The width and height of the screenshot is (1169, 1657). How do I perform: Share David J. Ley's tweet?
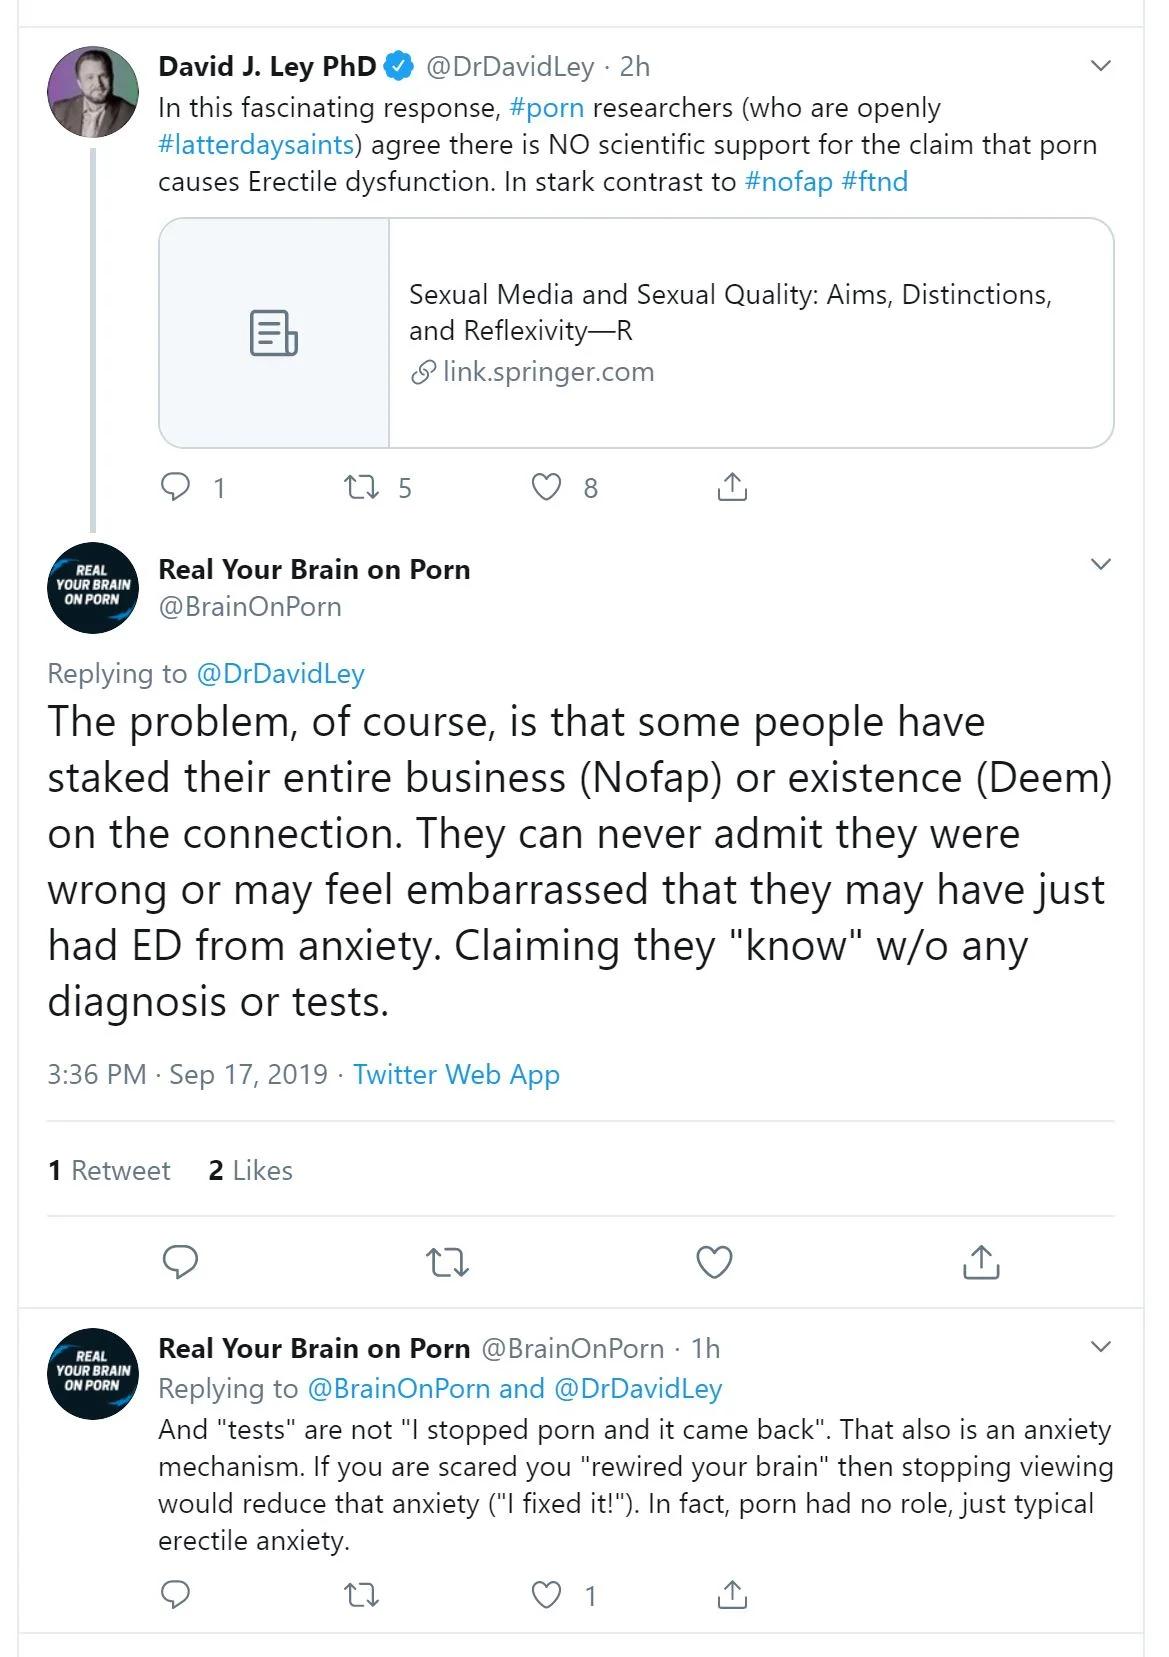[732, 487]
